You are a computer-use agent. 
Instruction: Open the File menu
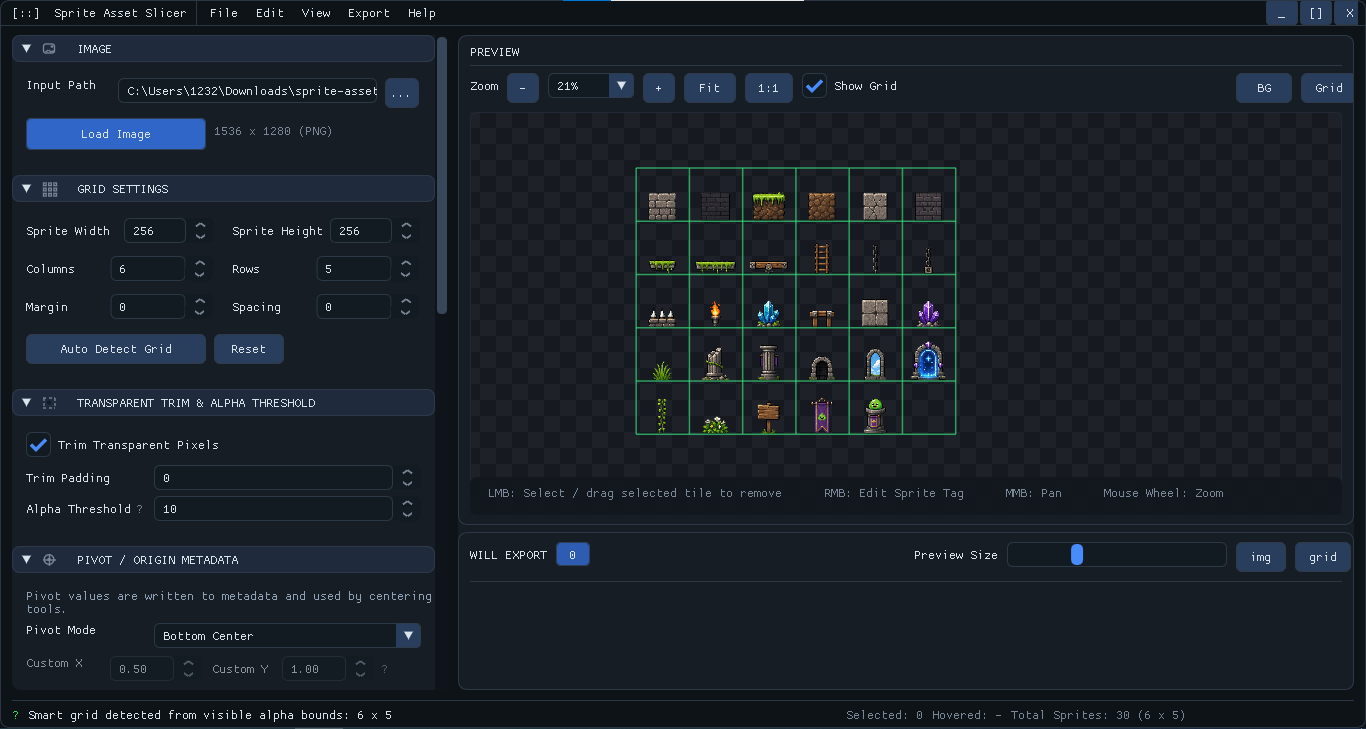(x=224, y=13)
